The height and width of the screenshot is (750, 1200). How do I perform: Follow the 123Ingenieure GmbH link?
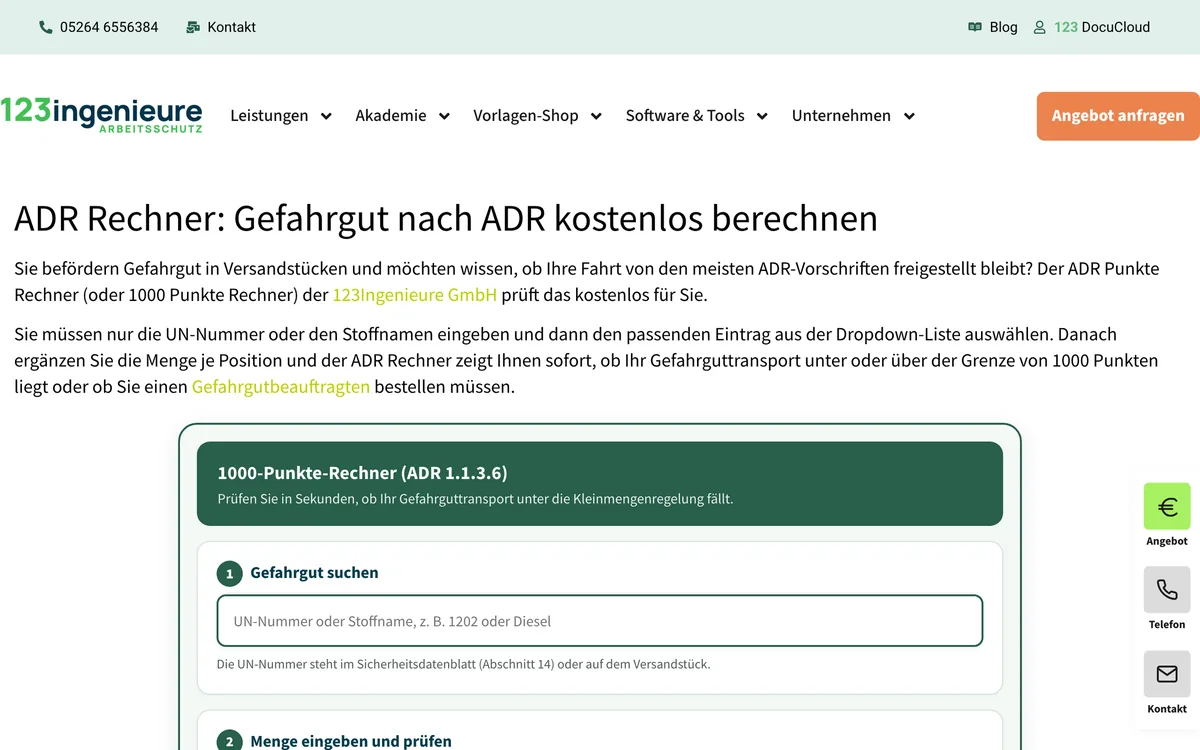coord(415,295)
